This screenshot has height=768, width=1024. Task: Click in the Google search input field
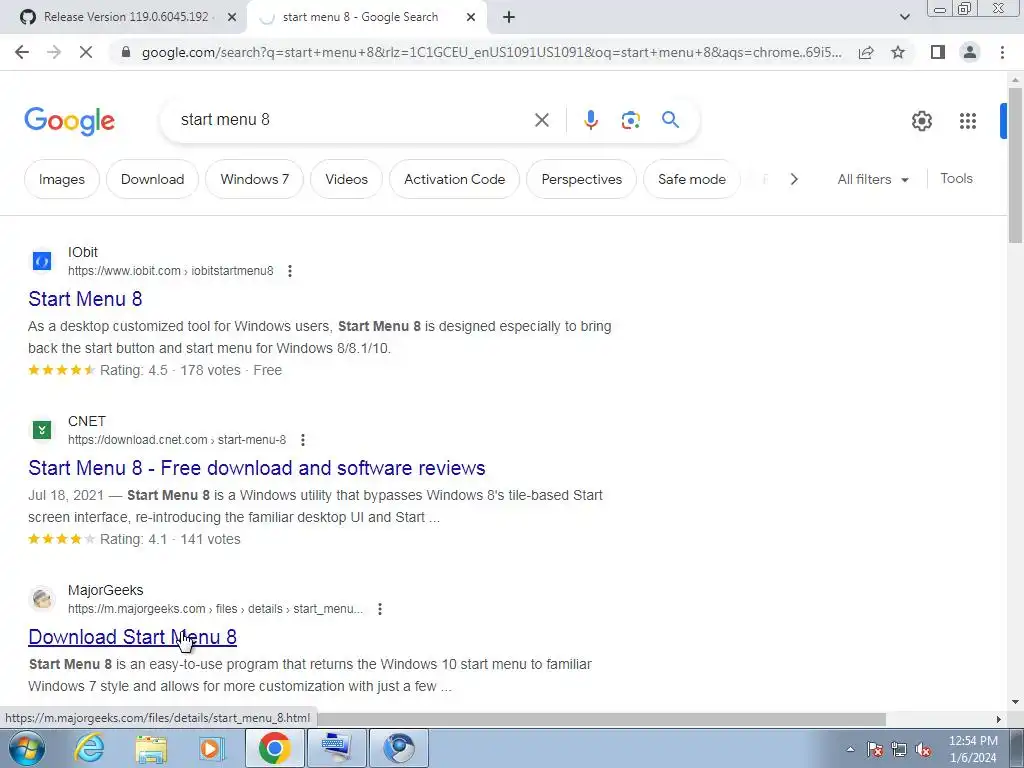tap(353, 120)
